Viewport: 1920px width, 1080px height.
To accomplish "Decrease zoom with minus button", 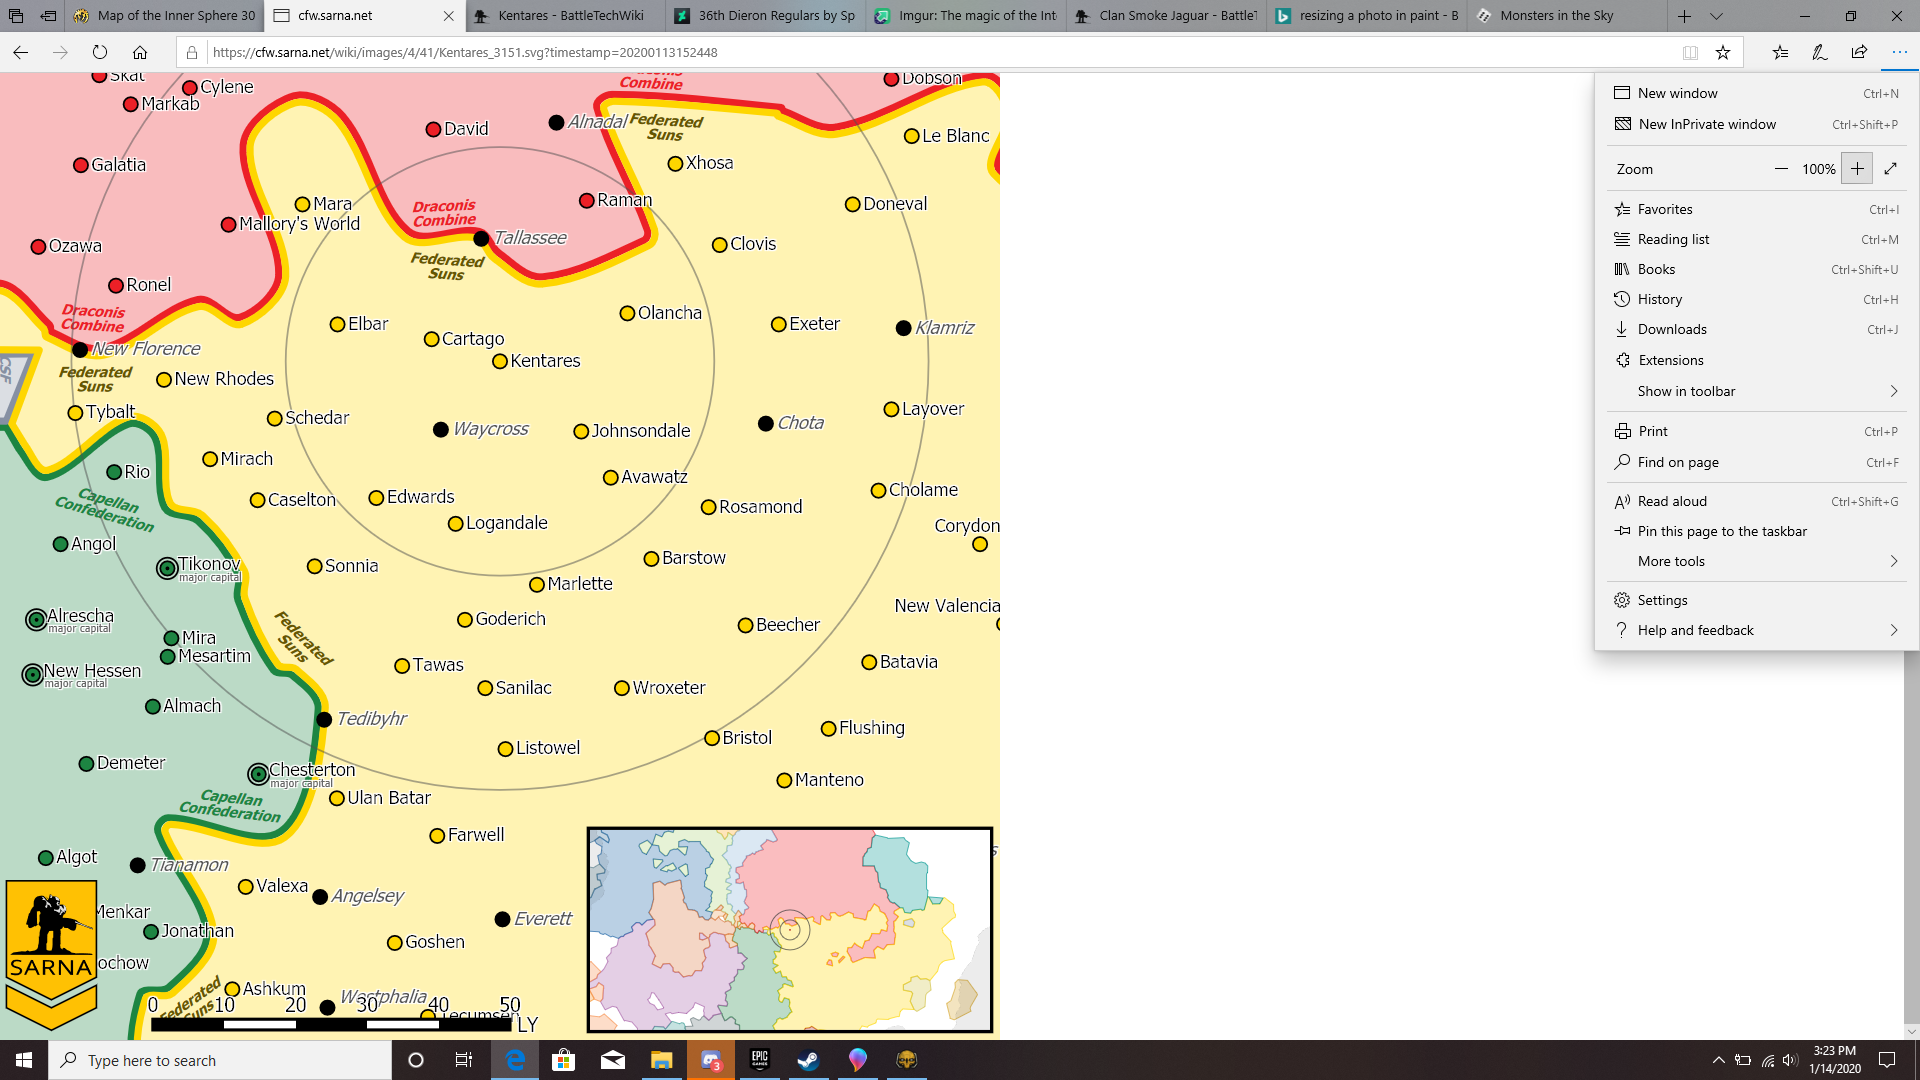I will (x=1781, y=169).
